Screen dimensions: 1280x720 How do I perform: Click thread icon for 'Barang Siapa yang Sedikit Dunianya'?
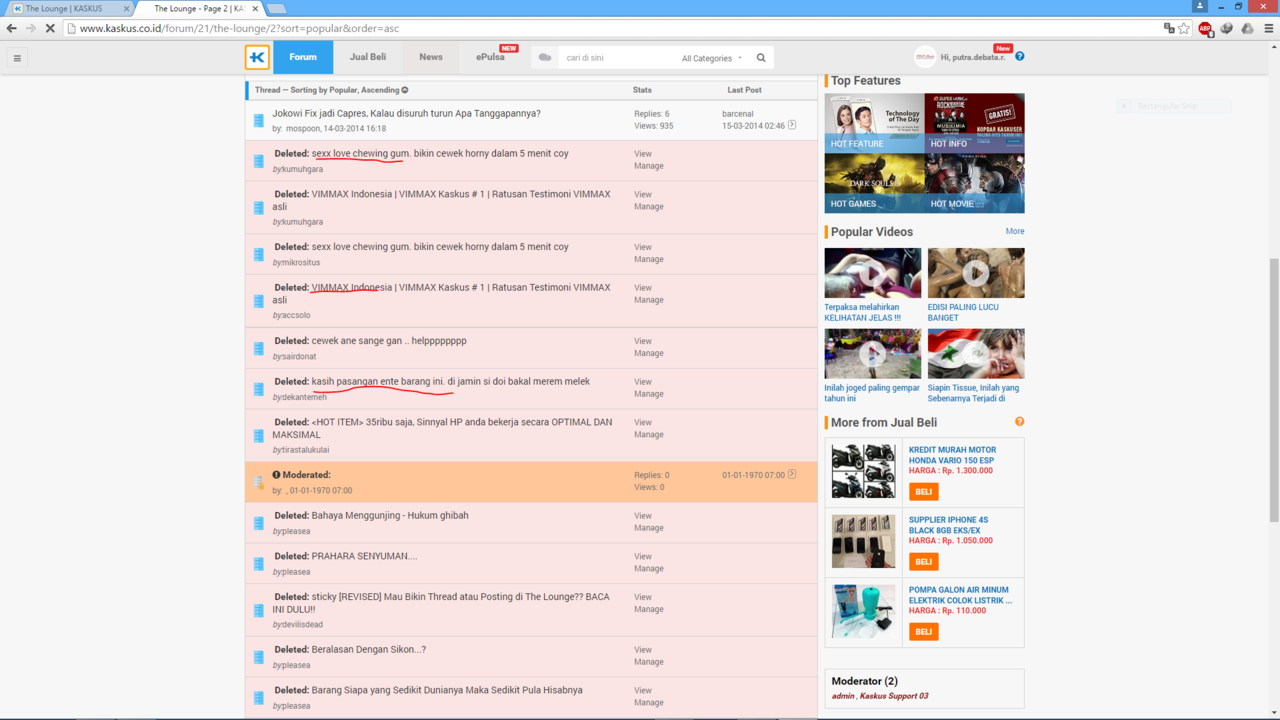[x=259, y=698]
